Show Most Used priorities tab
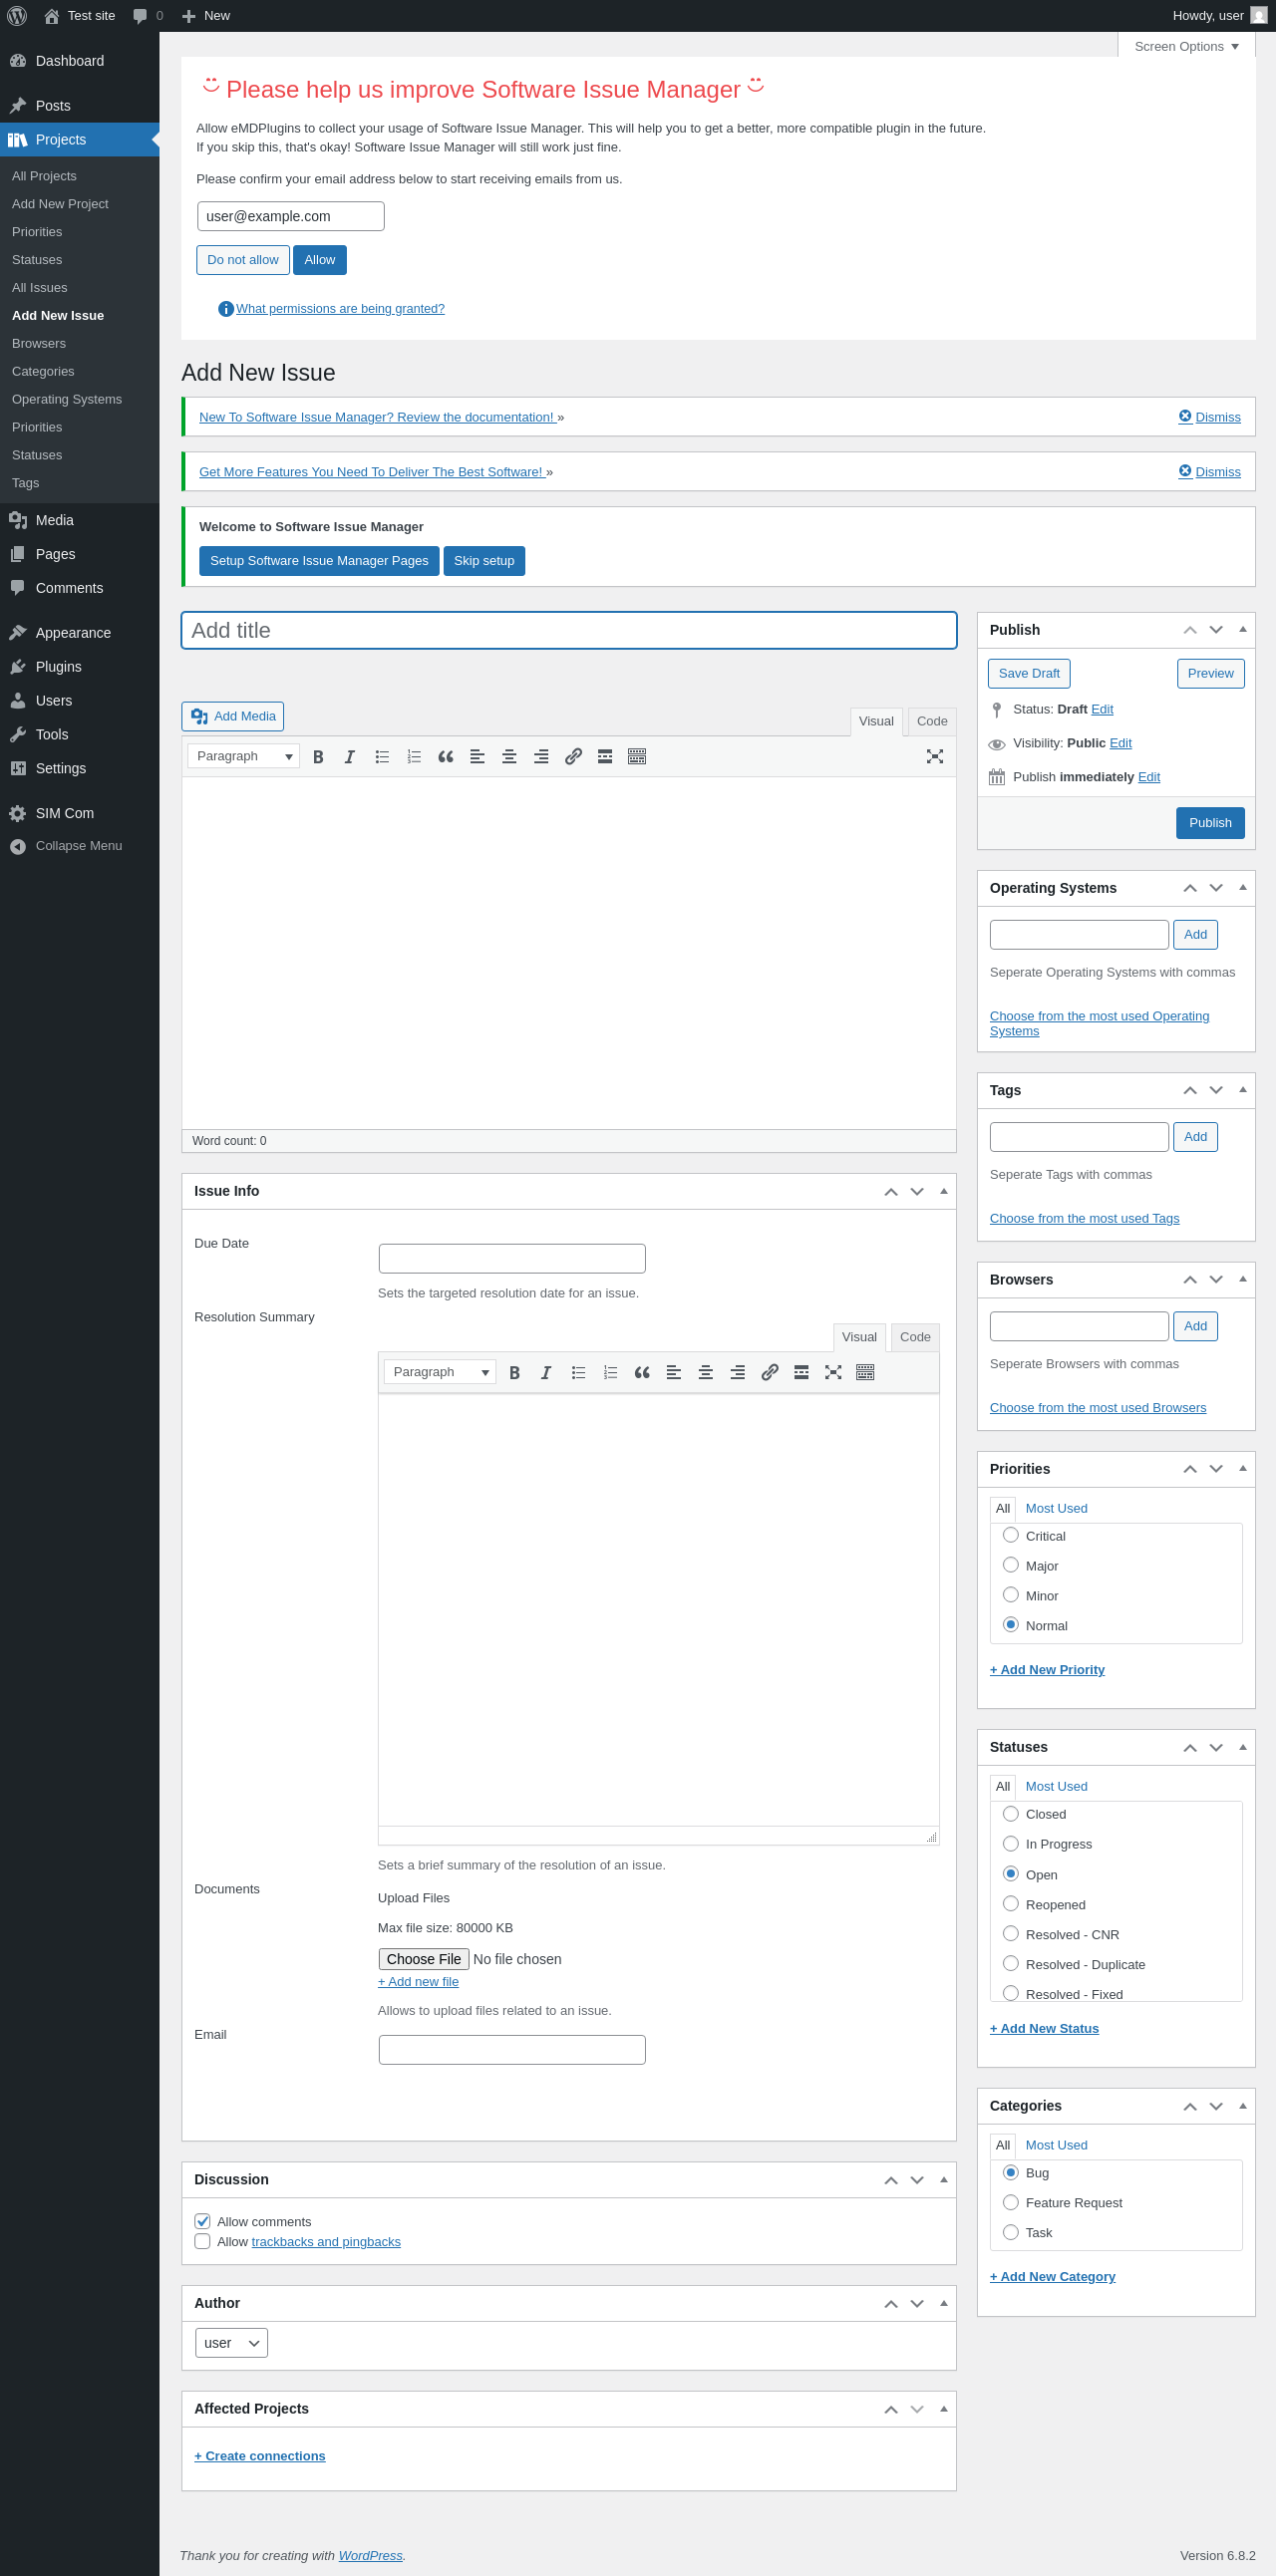1276x2576 pixels. click(x=1057, y=1509)
